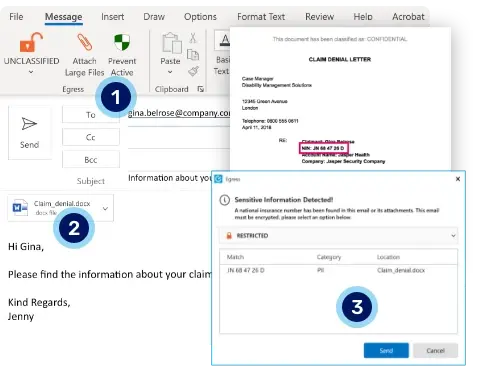Image resolution: width=481 pixels, height=372 pixels.
Task: Click the 'Please find the information' body line
Action: coord(110,274)
